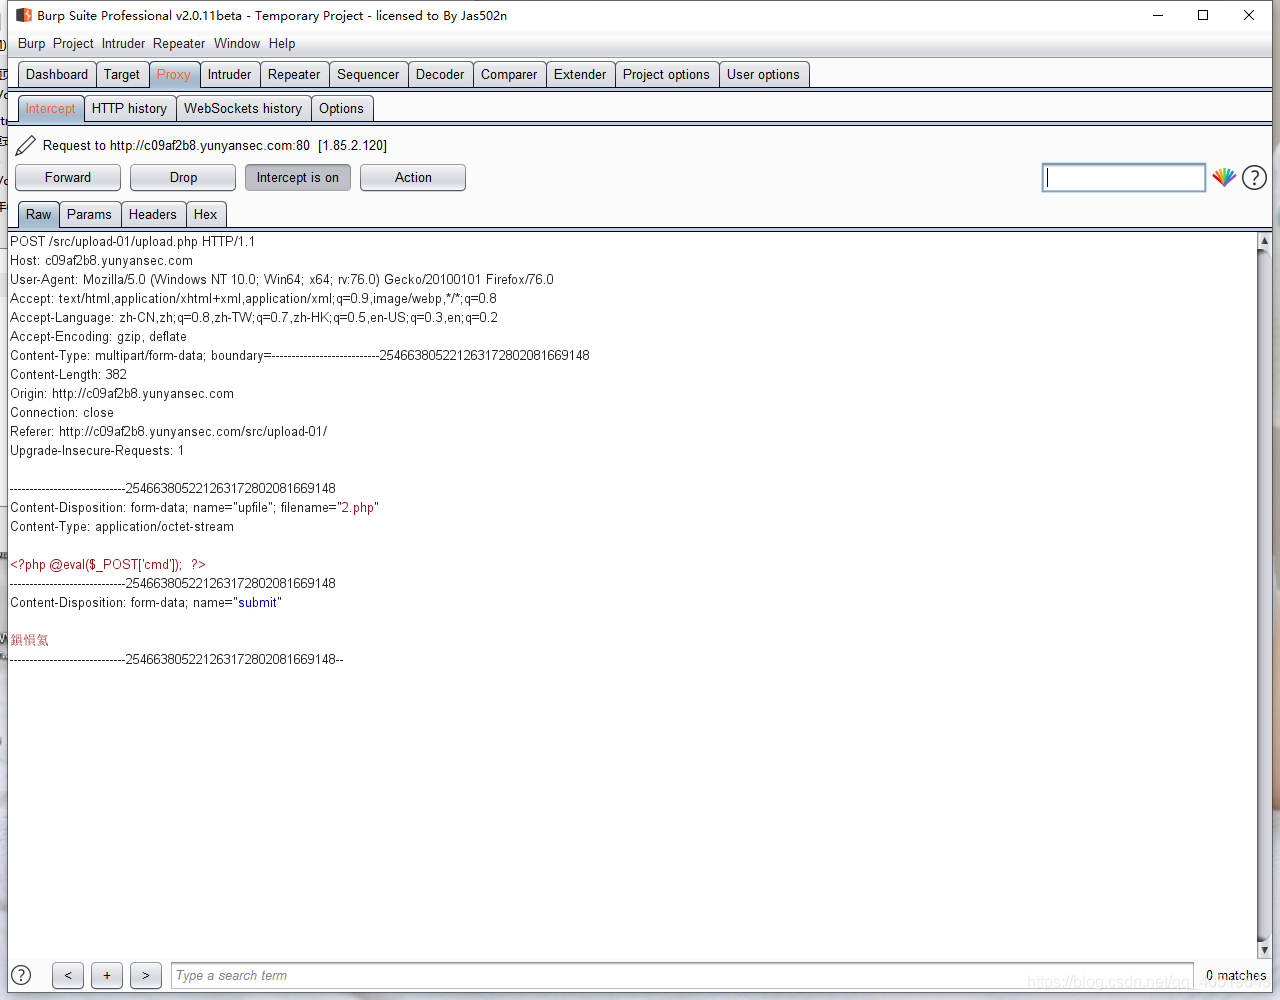Click the 'Accept-Encoding: gzip, deflate' line
This screenshot has height=1000, width=1280.
coord(98,337)
